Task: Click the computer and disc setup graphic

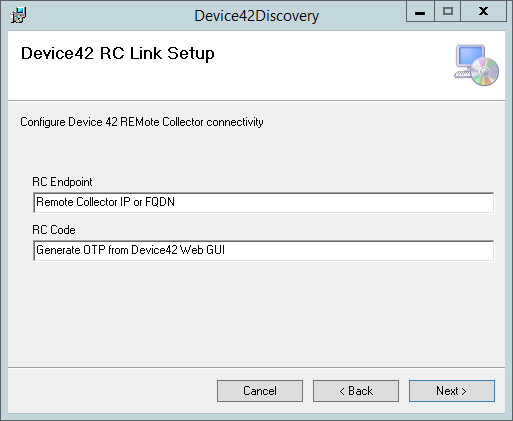Action: coord(476,65)
